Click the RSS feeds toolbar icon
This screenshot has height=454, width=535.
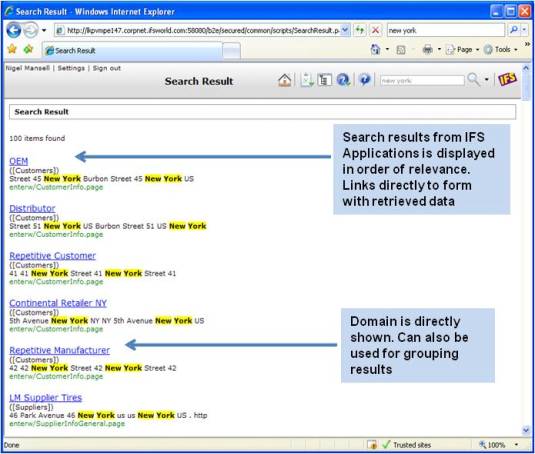pyautogui.click(x=401, y=50)
